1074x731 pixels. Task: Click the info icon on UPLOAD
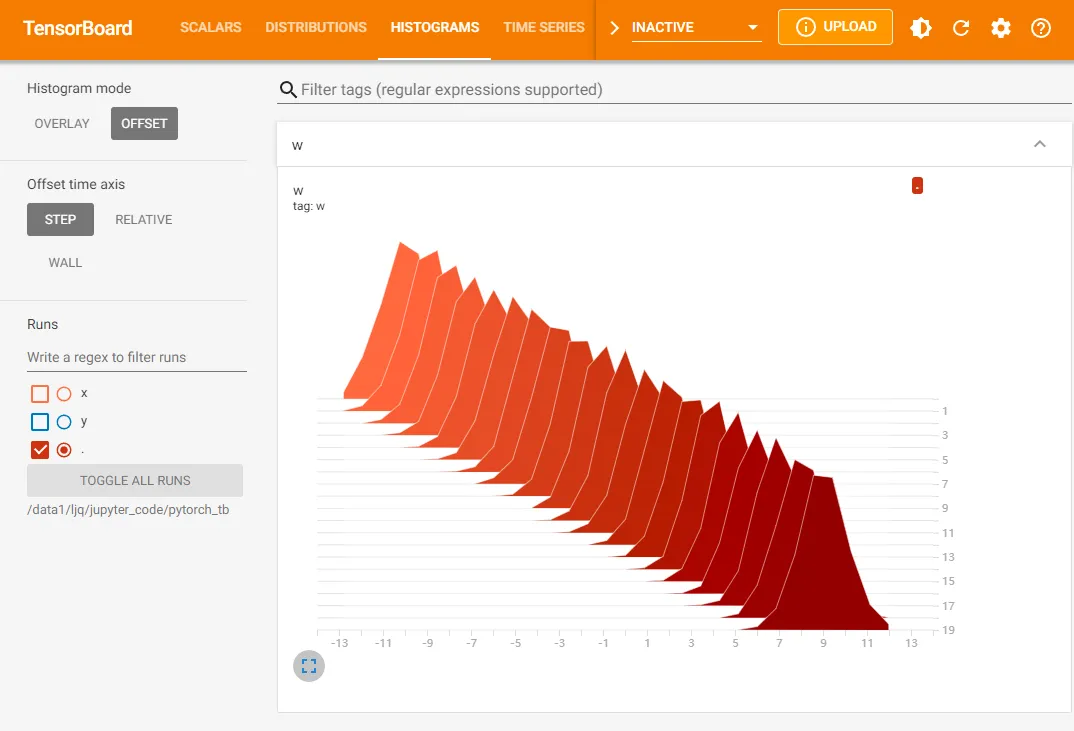tap(806, 27)
